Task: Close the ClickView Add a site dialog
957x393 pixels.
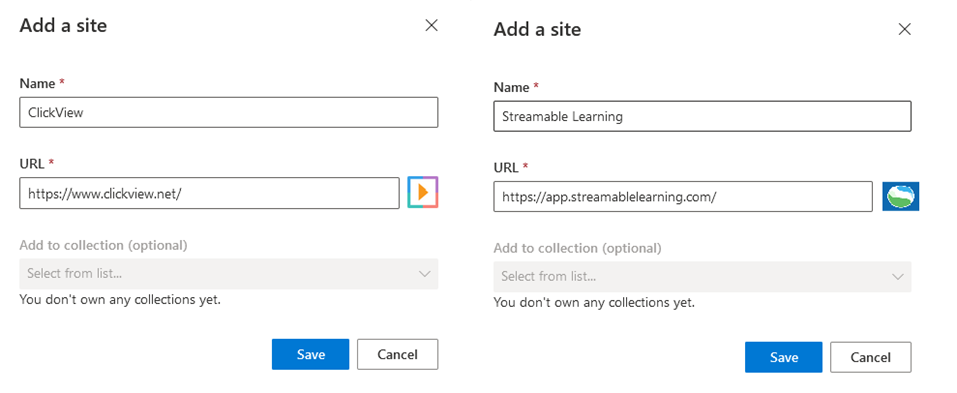Action: [432, 25]
